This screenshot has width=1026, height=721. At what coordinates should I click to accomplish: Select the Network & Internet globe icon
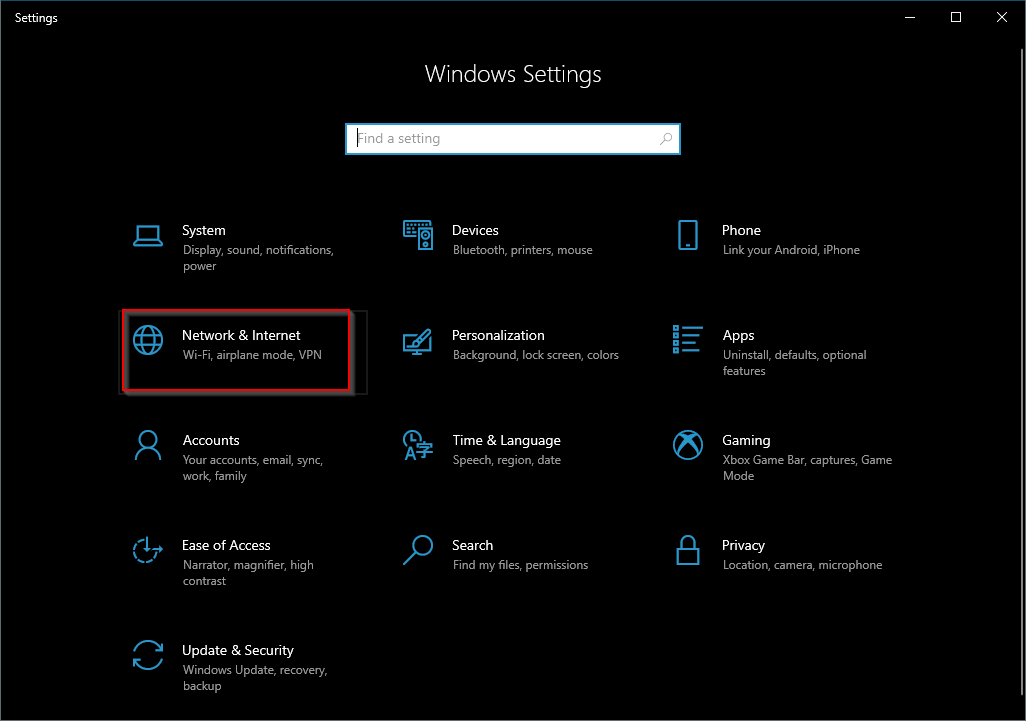click(148, 340)
